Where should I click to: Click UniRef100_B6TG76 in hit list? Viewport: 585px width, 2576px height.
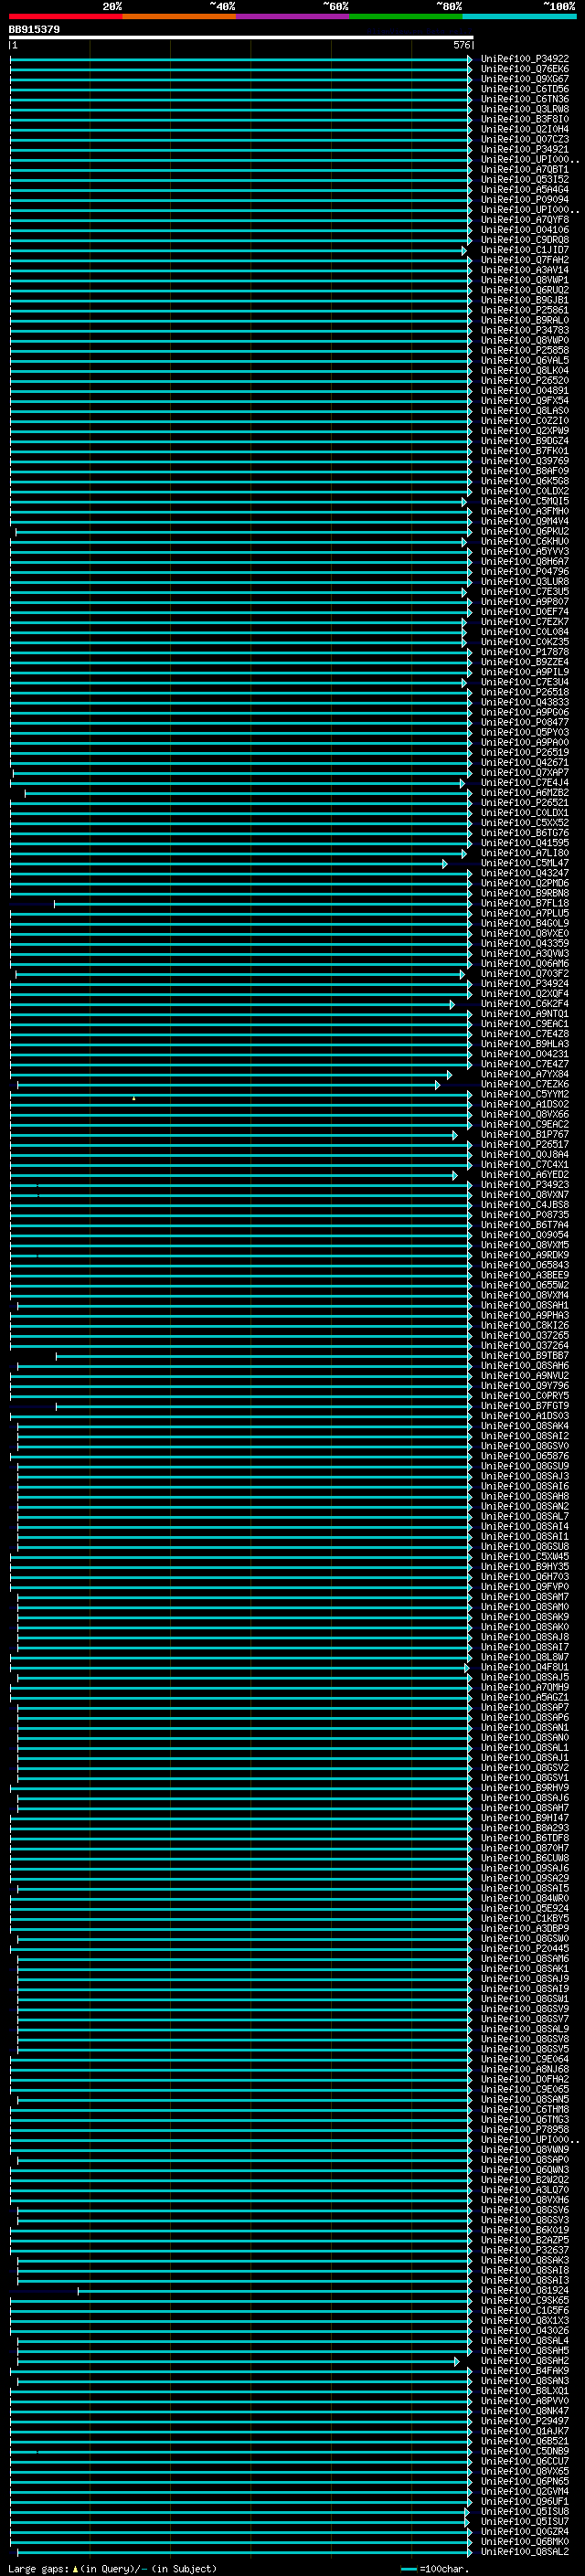(525, 833)
